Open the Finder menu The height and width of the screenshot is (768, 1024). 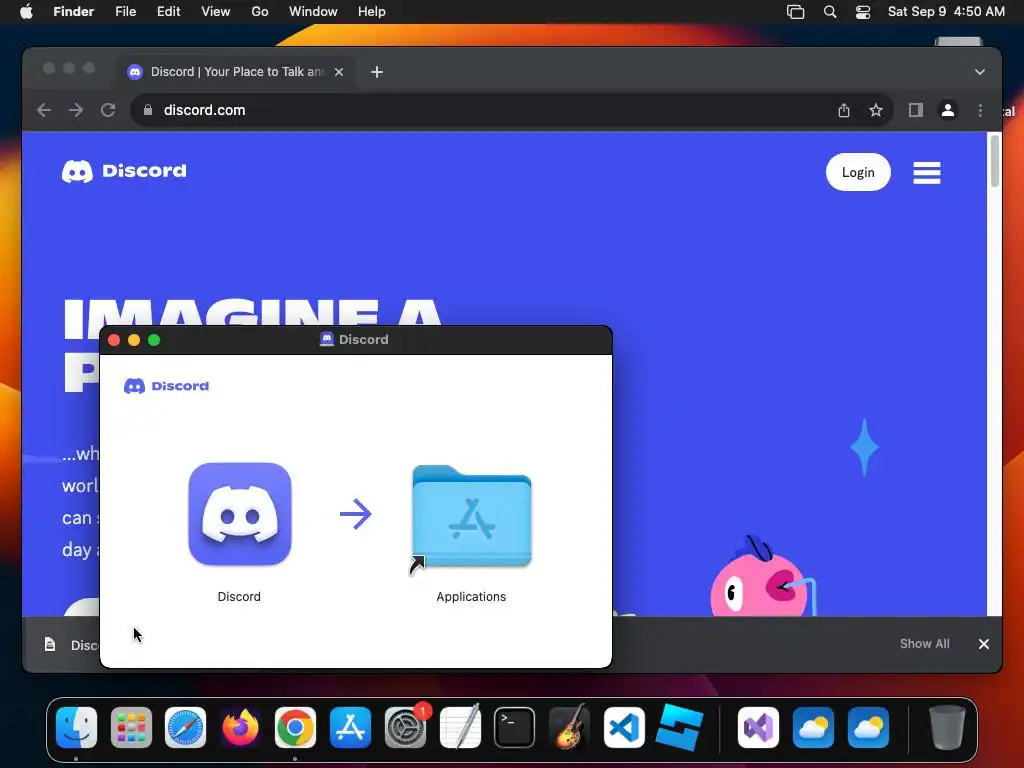pos(74,12)
